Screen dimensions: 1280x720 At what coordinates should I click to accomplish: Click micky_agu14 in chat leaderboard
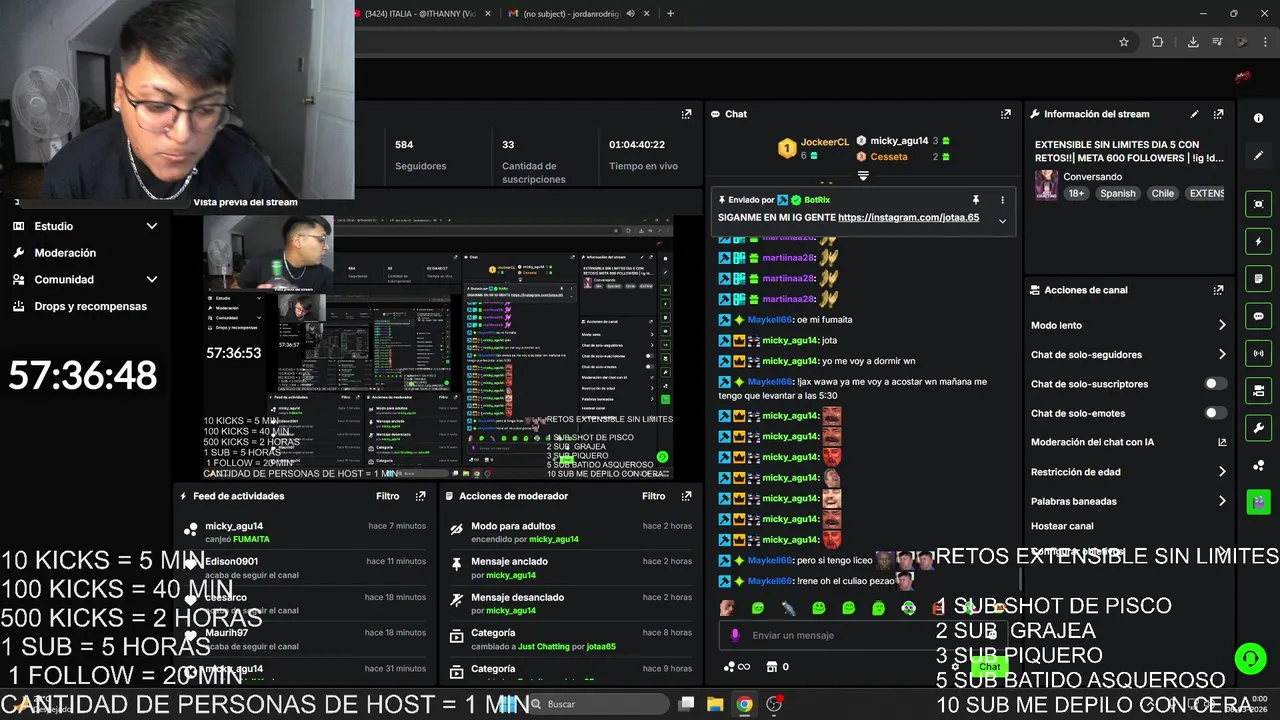coord(899,141)
